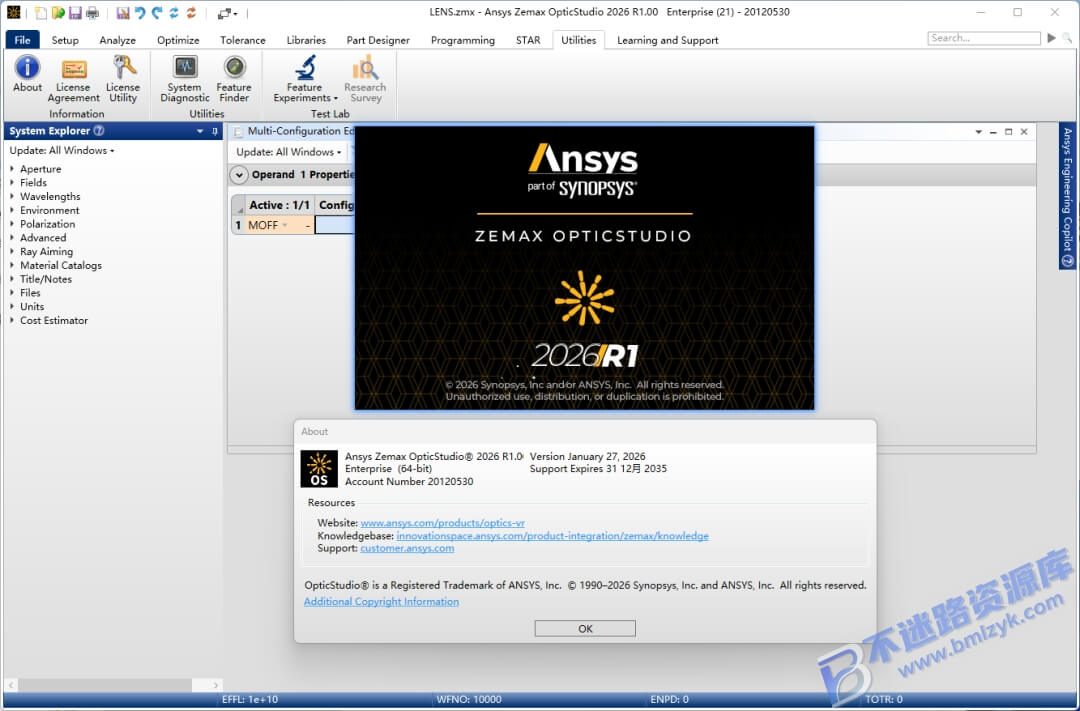The height and width of the screenshot is (711, 1080).
Task: Redo the last action
Action: (157, 12)
